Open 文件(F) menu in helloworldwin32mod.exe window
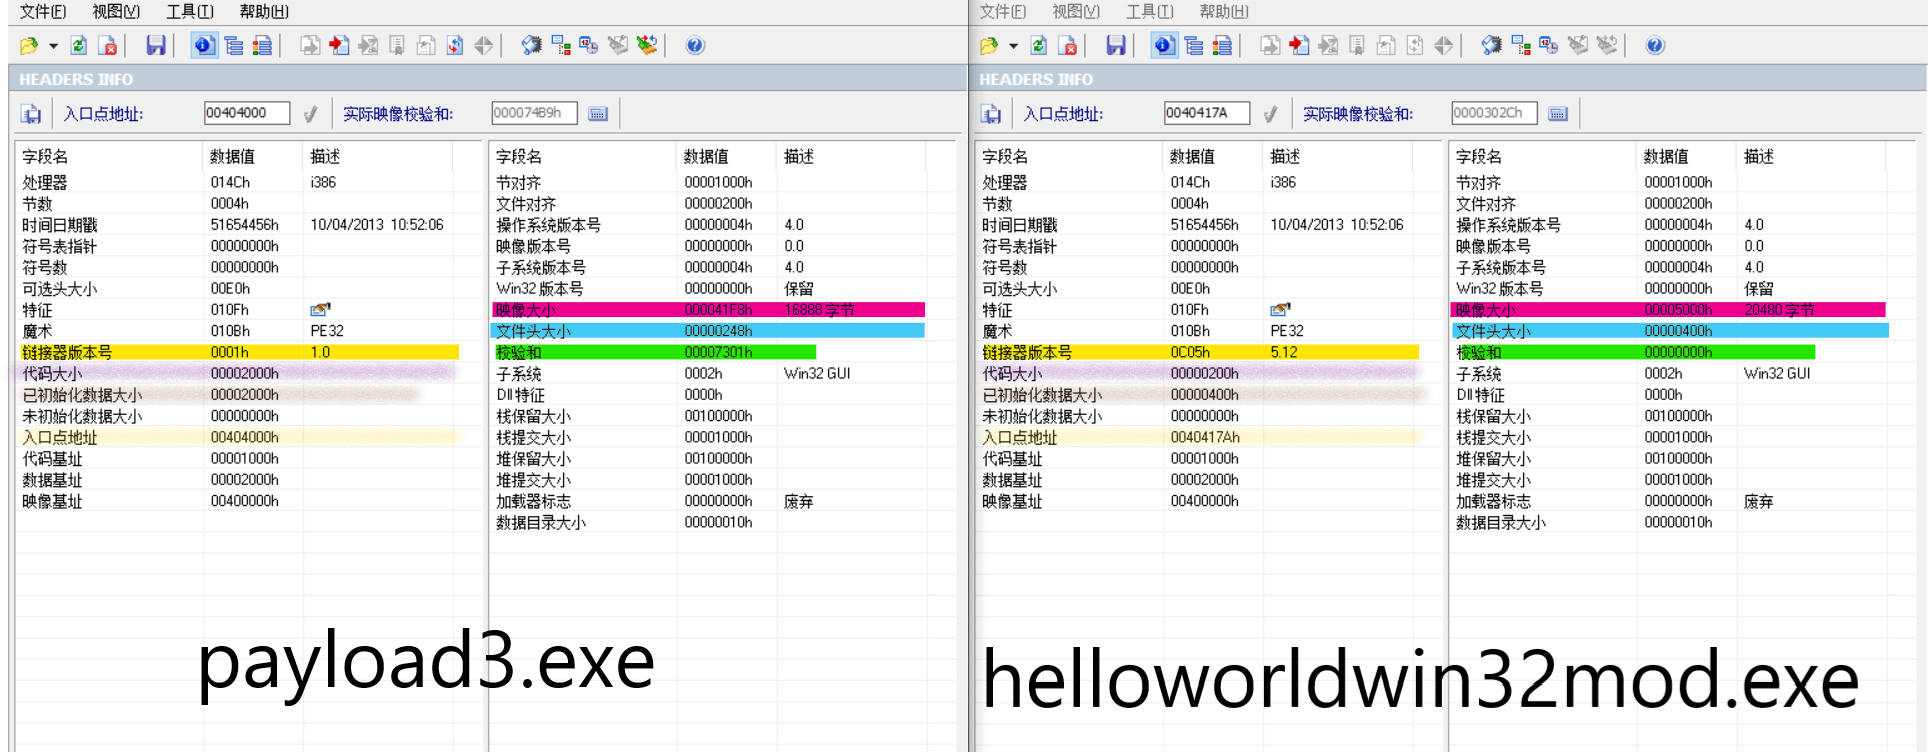The image size is (1928, 752). (x=1003, y=12)
